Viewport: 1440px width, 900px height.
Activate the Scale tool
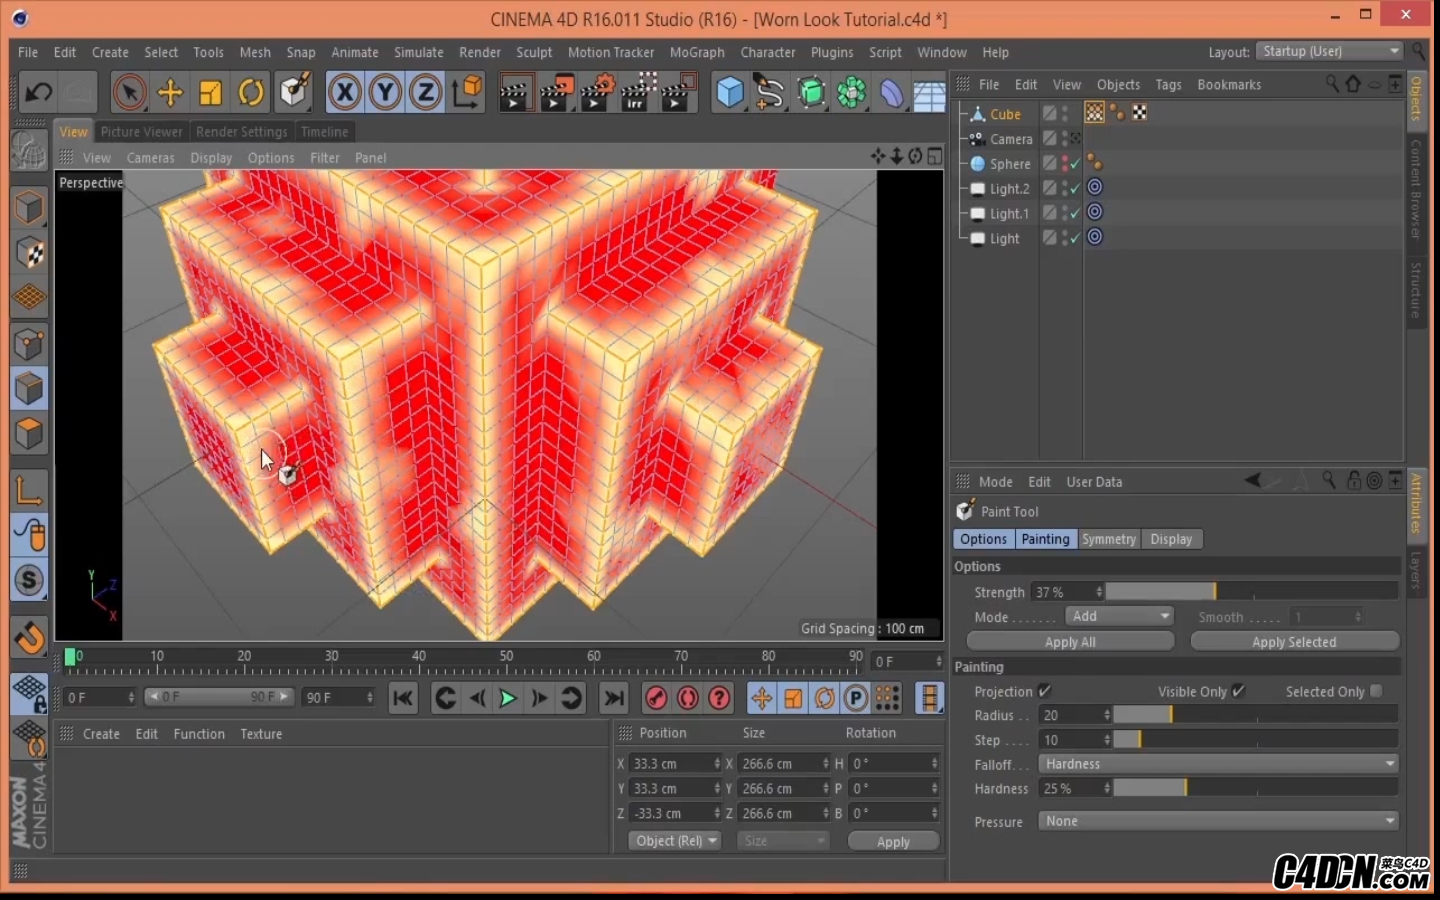point(210,93)
